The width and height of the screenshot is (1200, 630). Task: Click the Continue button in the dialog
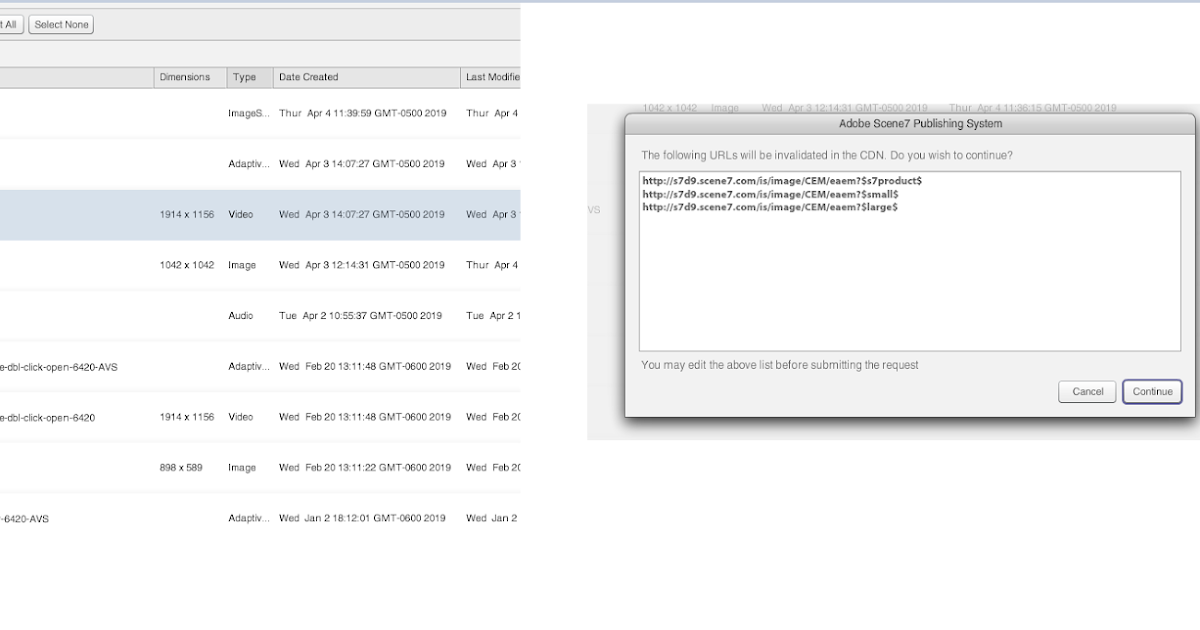click(x=1152, y=391)
